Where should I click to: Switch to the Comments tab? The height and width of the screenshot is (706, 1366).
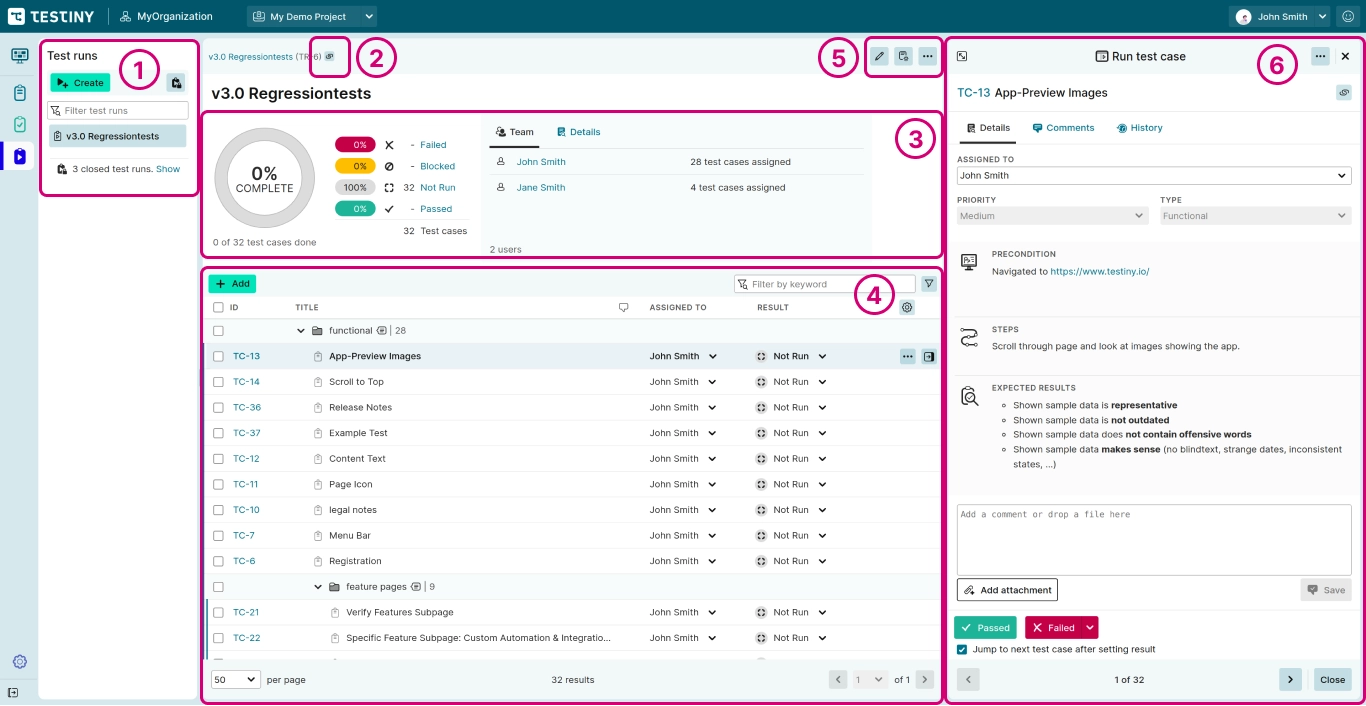(x=1063, y=128)
